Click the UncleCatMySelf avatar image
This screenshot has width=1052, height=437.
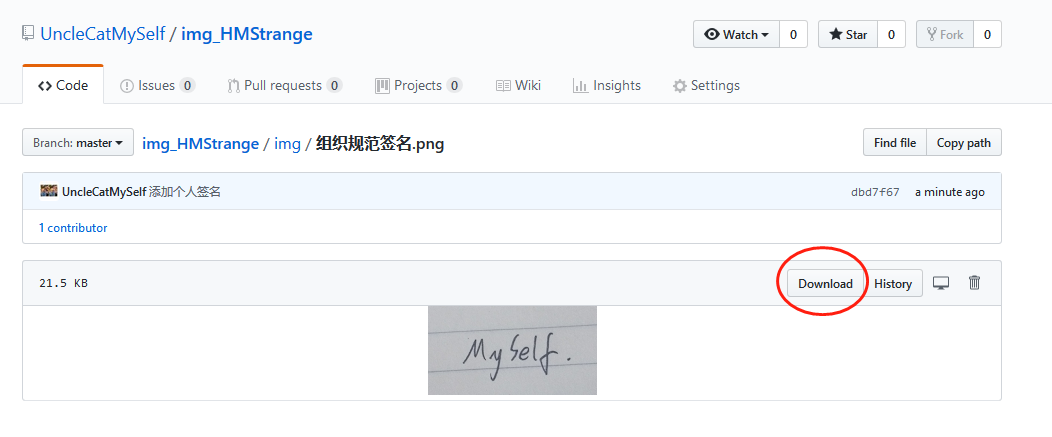(49, 191)
